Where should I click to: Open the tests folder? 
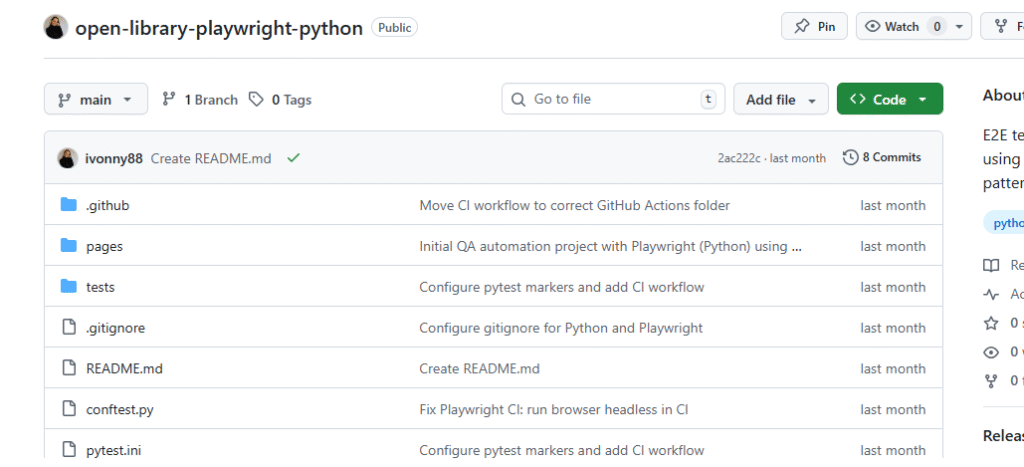click(101, 287)
